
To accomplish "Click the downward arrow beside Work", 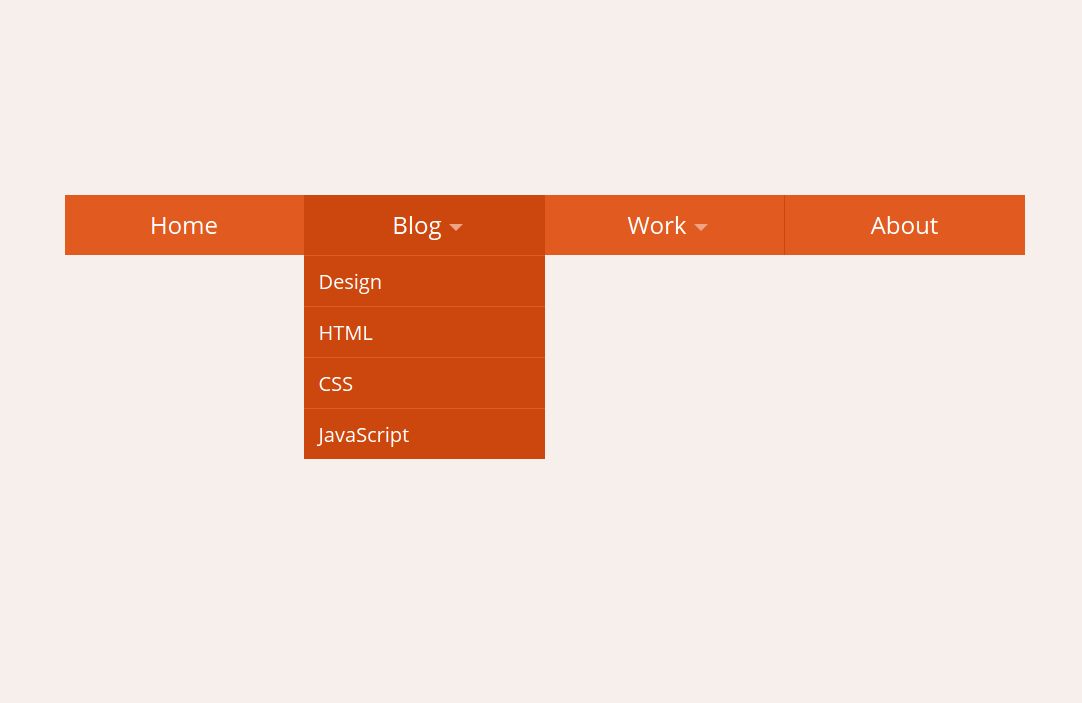I will coord(701,227).
